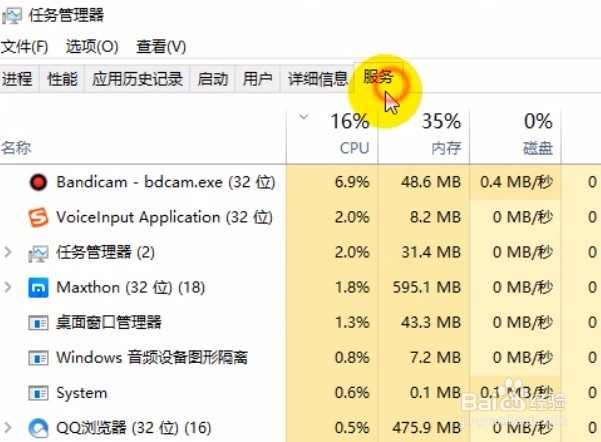Click the 6.9% CPU value for Bandicam
Screen dimensions: 601x442
(352, 182)
